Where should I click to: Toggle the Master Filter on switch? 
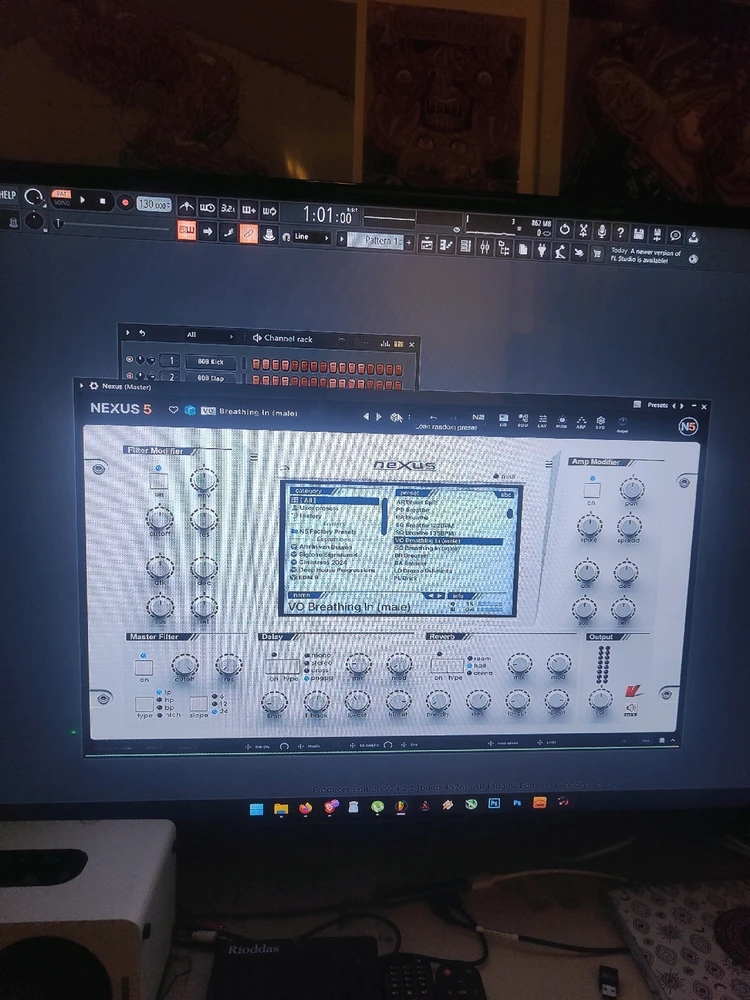click(x=144, y=666)
